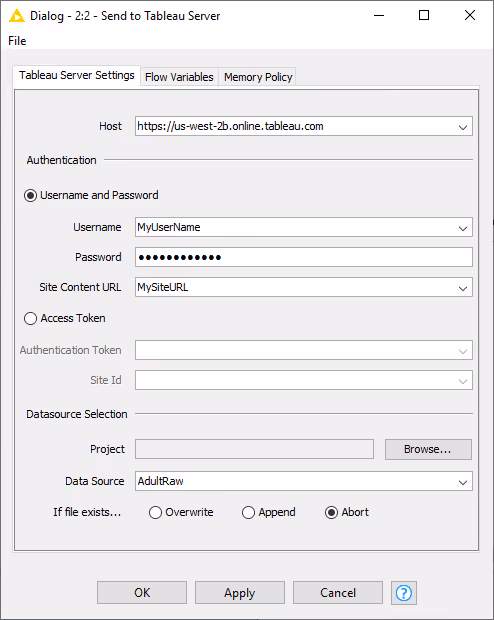Click the KNIME yellow triangle window icon

click(x=16, y=16)
